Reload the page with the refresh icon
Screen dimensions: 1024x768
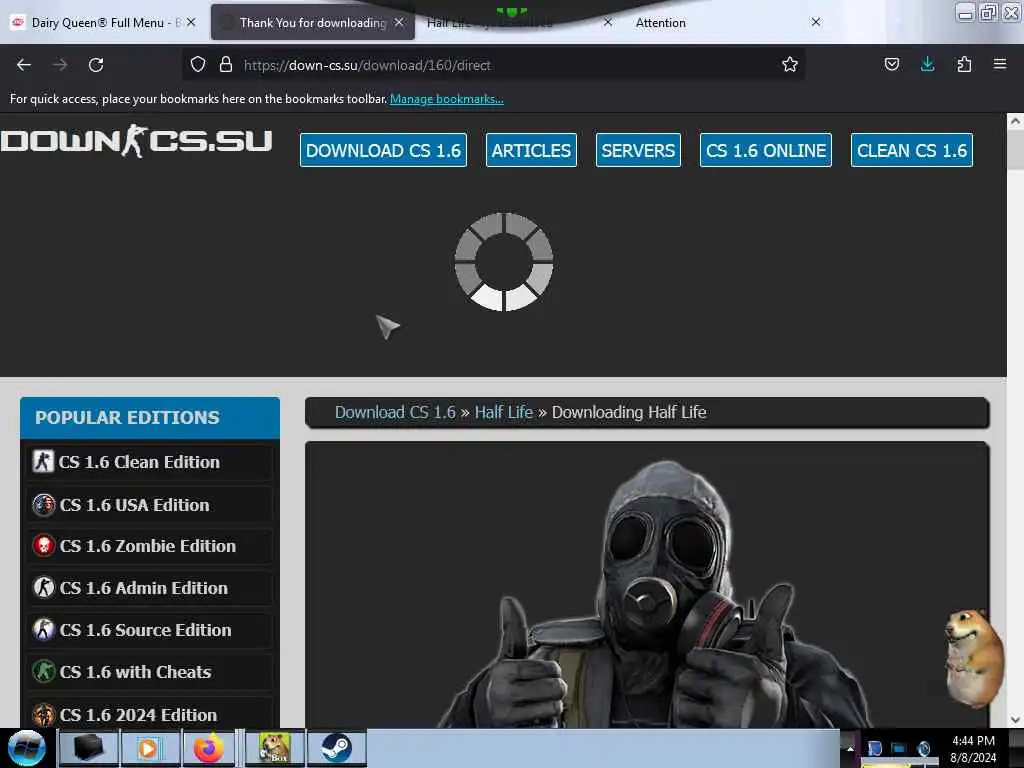96,65
